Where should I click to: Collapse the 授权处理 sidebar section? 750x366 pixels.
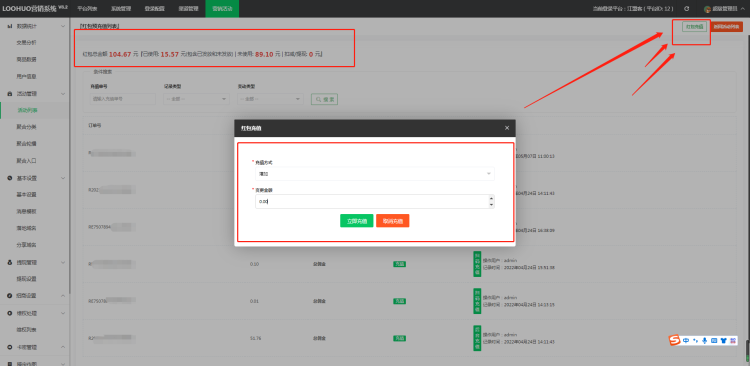63,313
